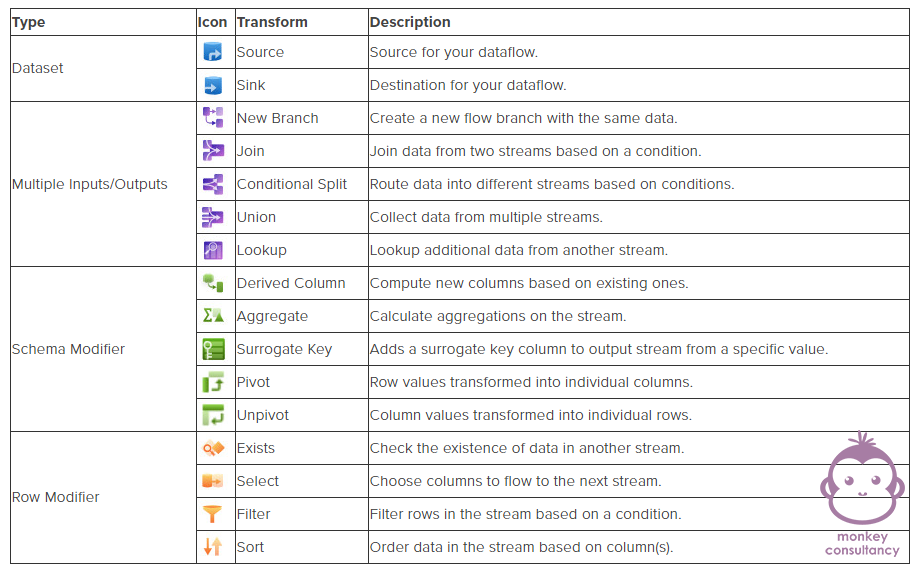Screen dimensions: 923x575
Task: Click the orange Filter funnel icon
Action: 213,514
